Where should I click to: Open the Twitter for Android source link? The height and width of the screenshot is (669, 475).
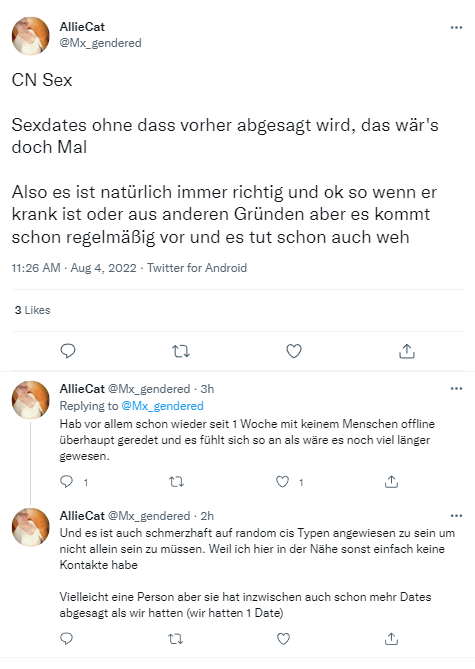coord(197,268)
